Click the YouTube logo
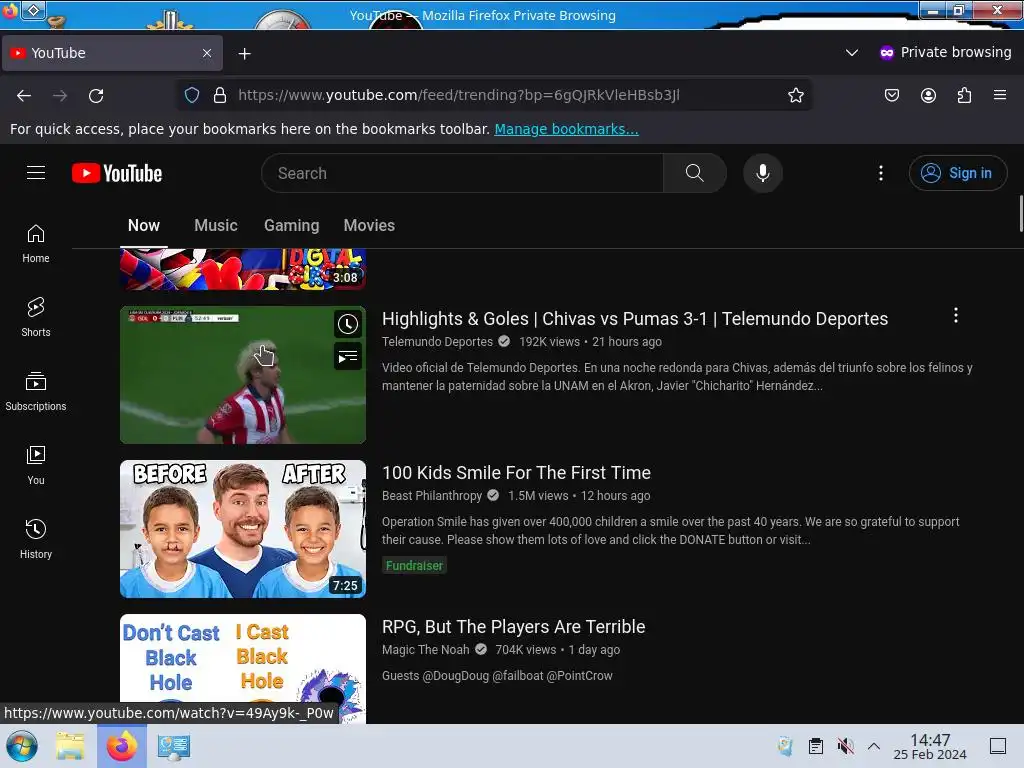This screenshot has width=1024, height=768. 117,173
